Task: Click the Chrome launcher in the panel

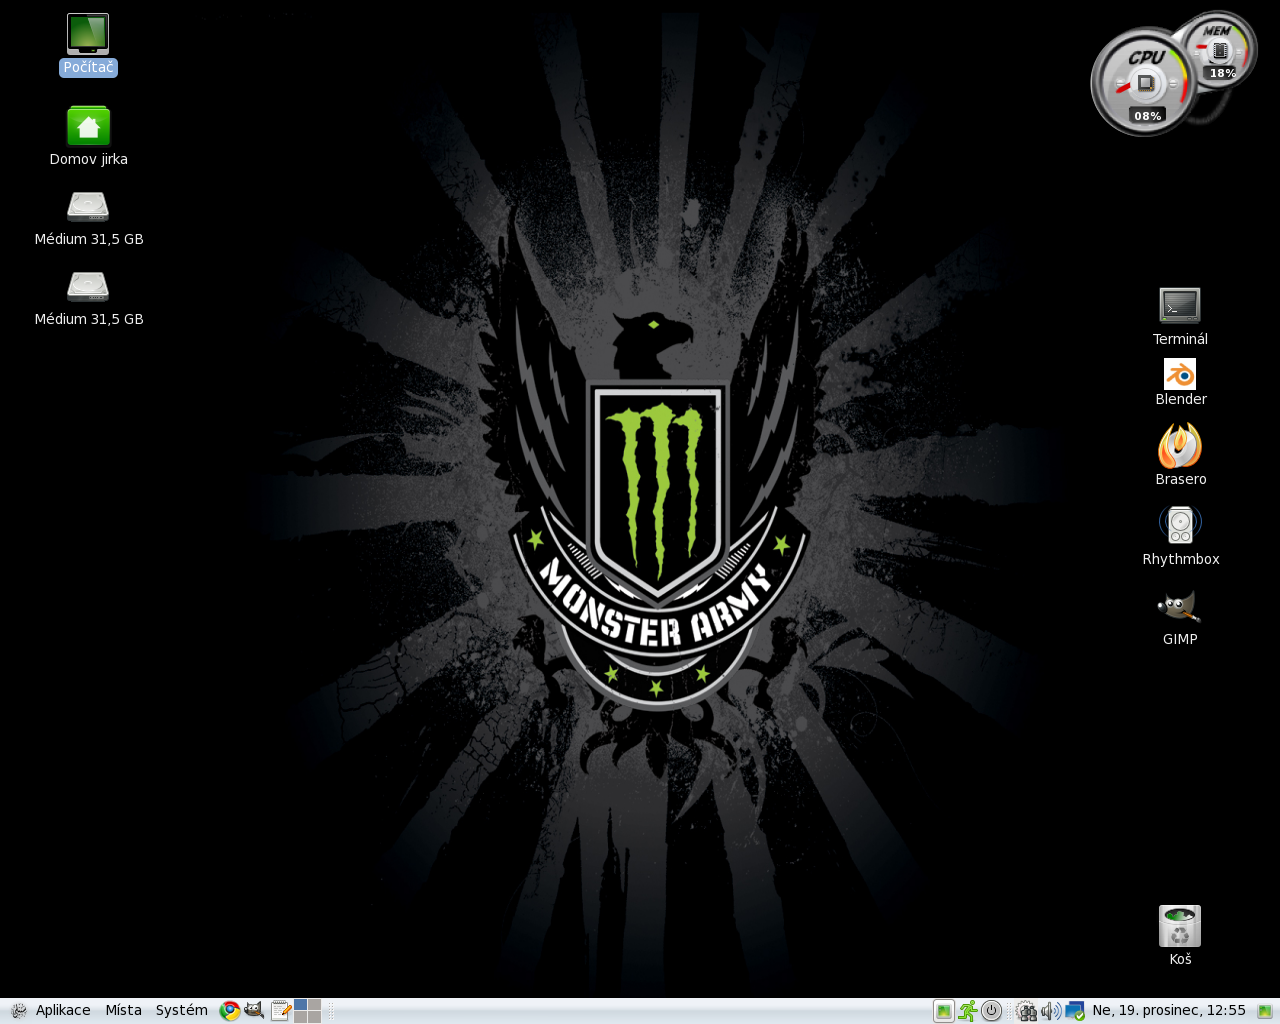Action: tap(230, 1011)
